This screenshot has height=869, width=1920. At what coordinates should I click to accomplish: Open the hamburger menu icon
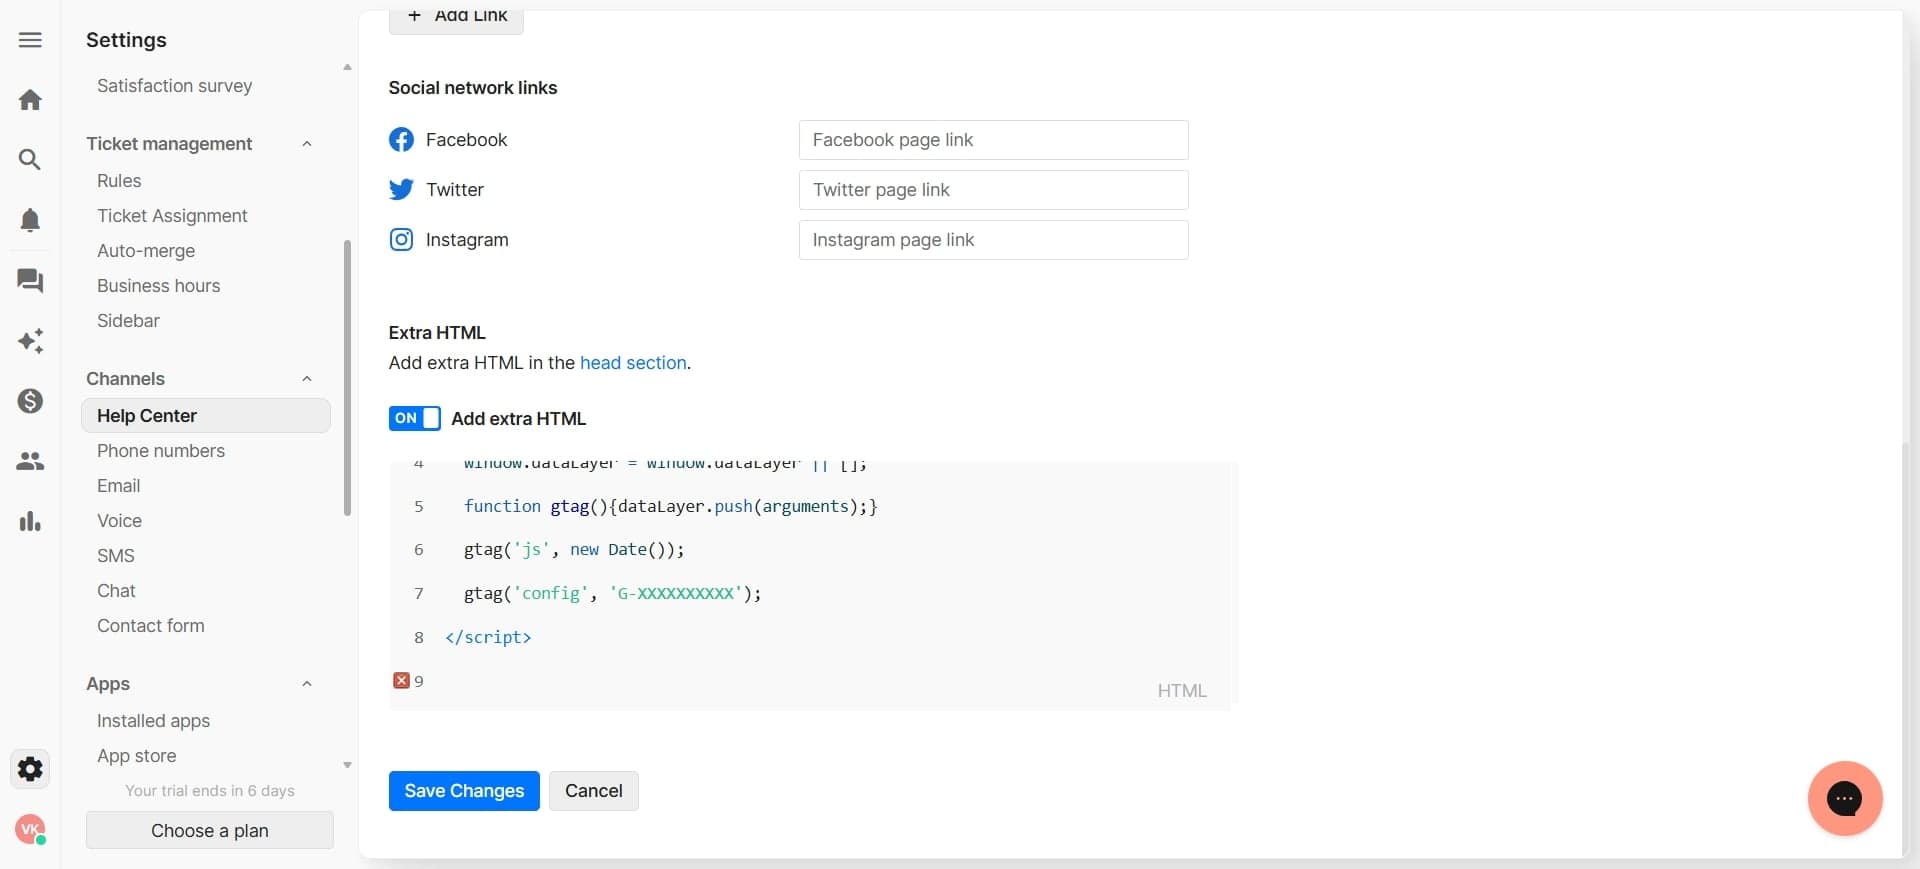(30, 40)
